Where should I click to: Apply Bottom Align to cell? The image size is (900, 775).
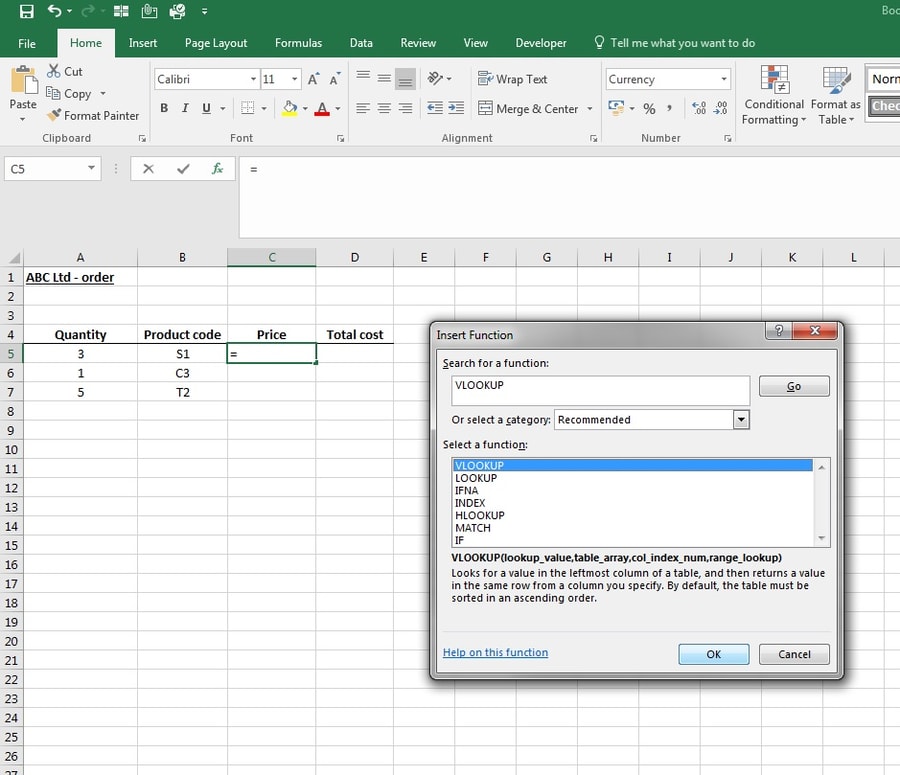[x=405, y=78]
